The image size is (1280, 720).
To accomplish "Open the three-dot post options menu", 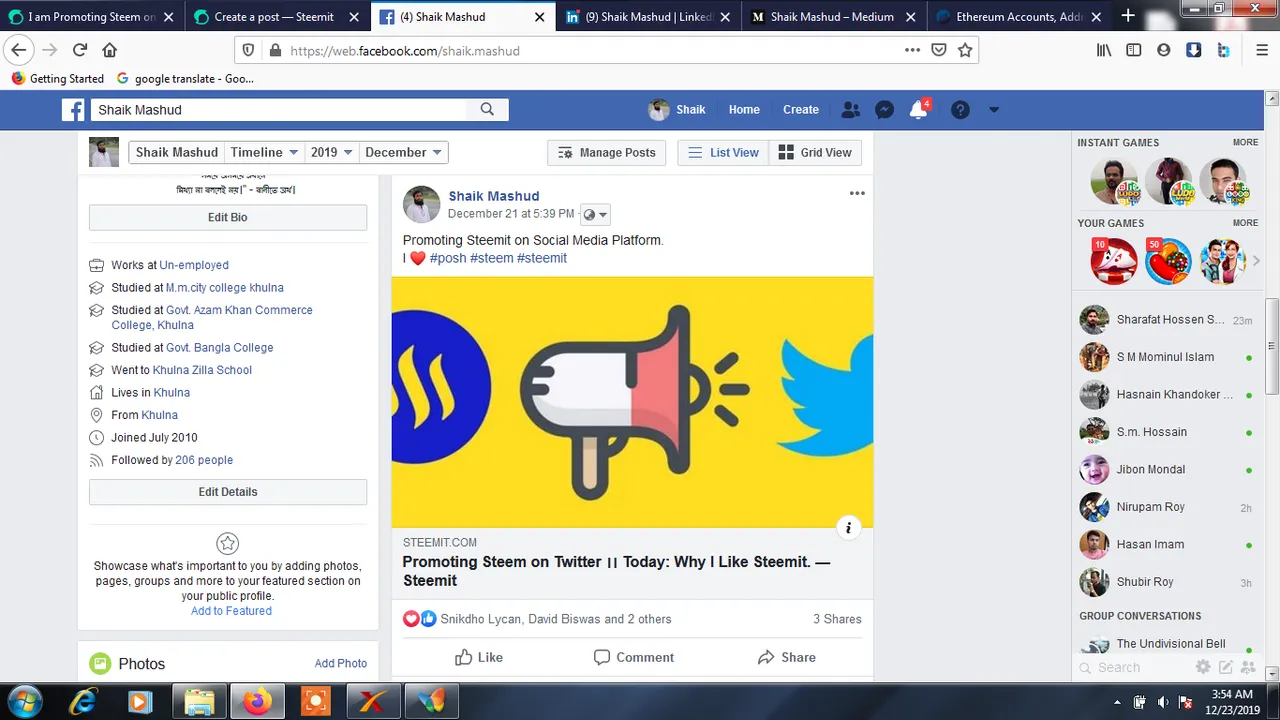I will 857,193.
